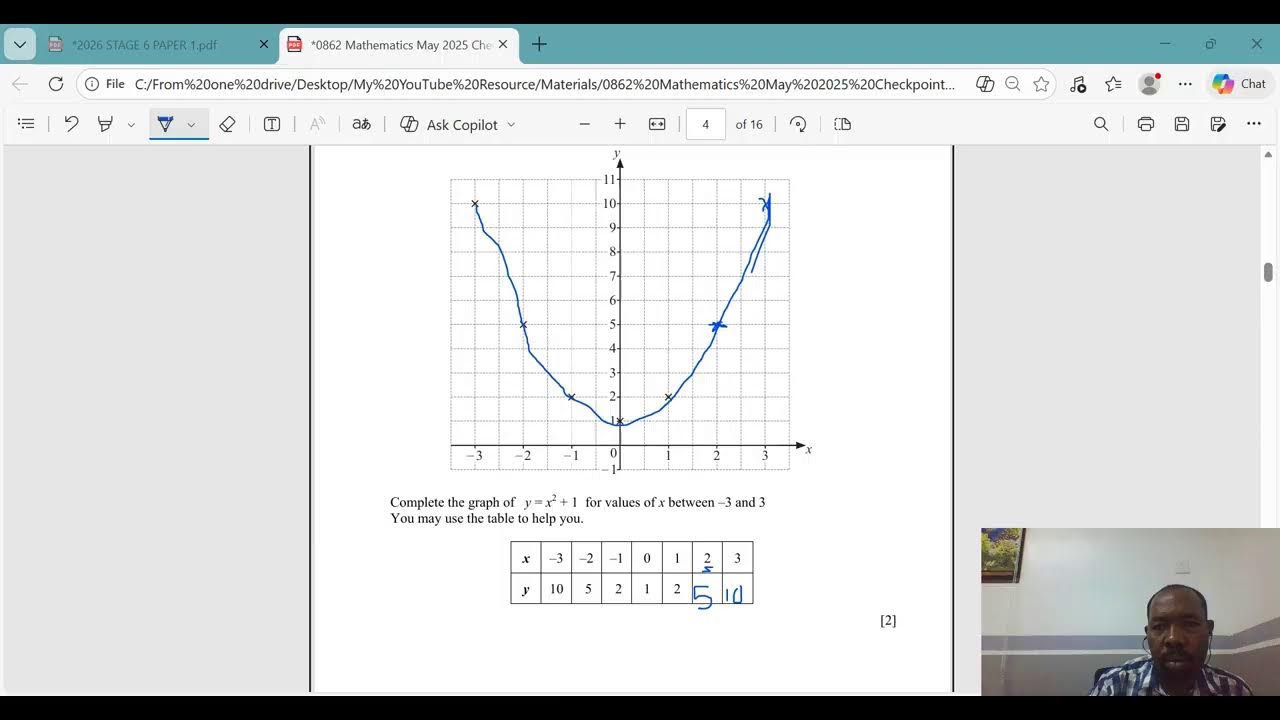Close the 2026 STAGE 6 PAPER 1.pdf tab
Image resolution: width=1280 pixels, height=720 pixels.
pyautogui.click(x=264, y=44)
